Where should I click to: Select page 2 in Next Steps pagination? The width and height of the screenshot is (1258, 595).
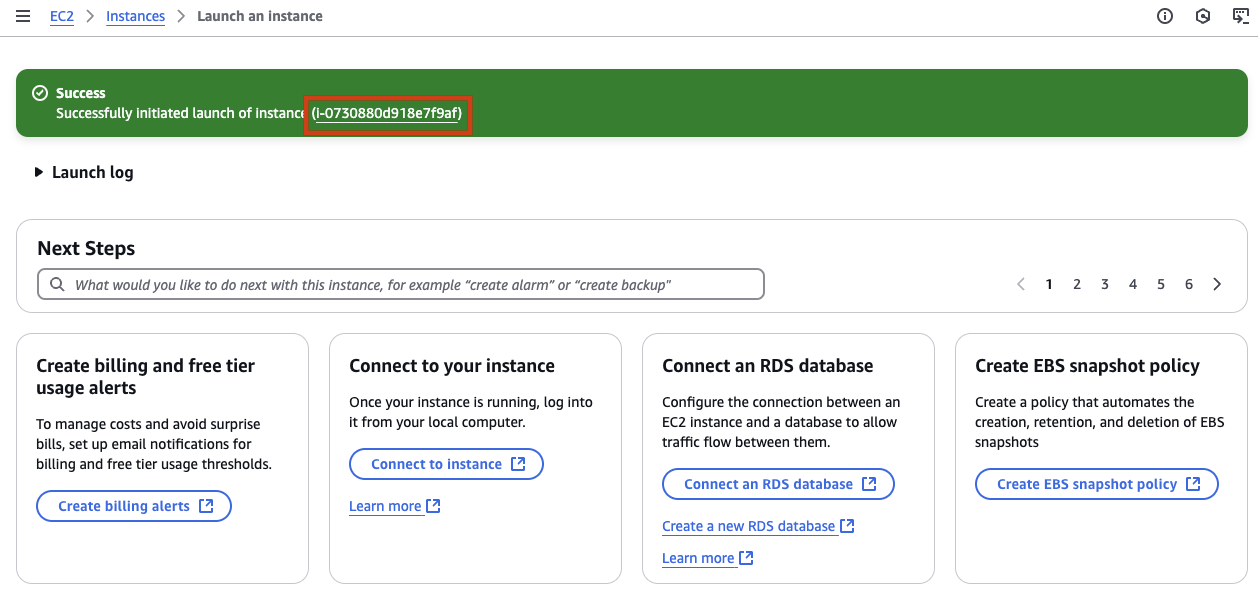[1077, 284]
